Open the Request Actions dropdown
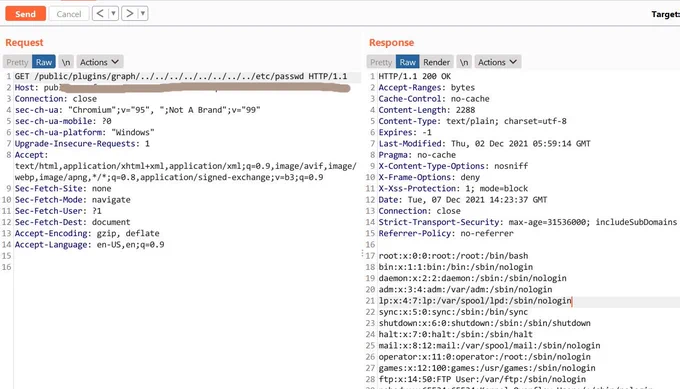Screen dimensions: 680x389 (x=100, y=62)
